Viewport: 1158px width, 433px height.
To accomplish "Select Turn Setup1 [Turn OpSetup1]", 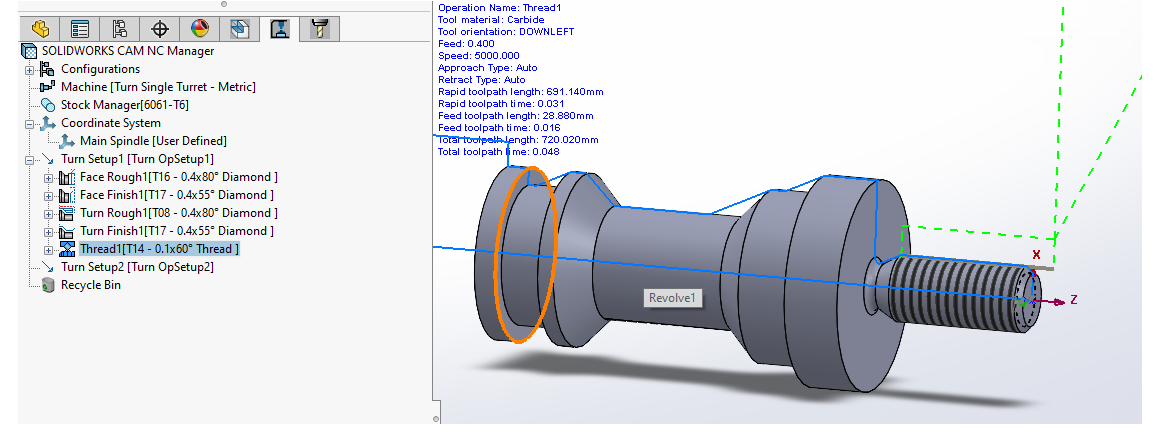I will pos(137,159).
